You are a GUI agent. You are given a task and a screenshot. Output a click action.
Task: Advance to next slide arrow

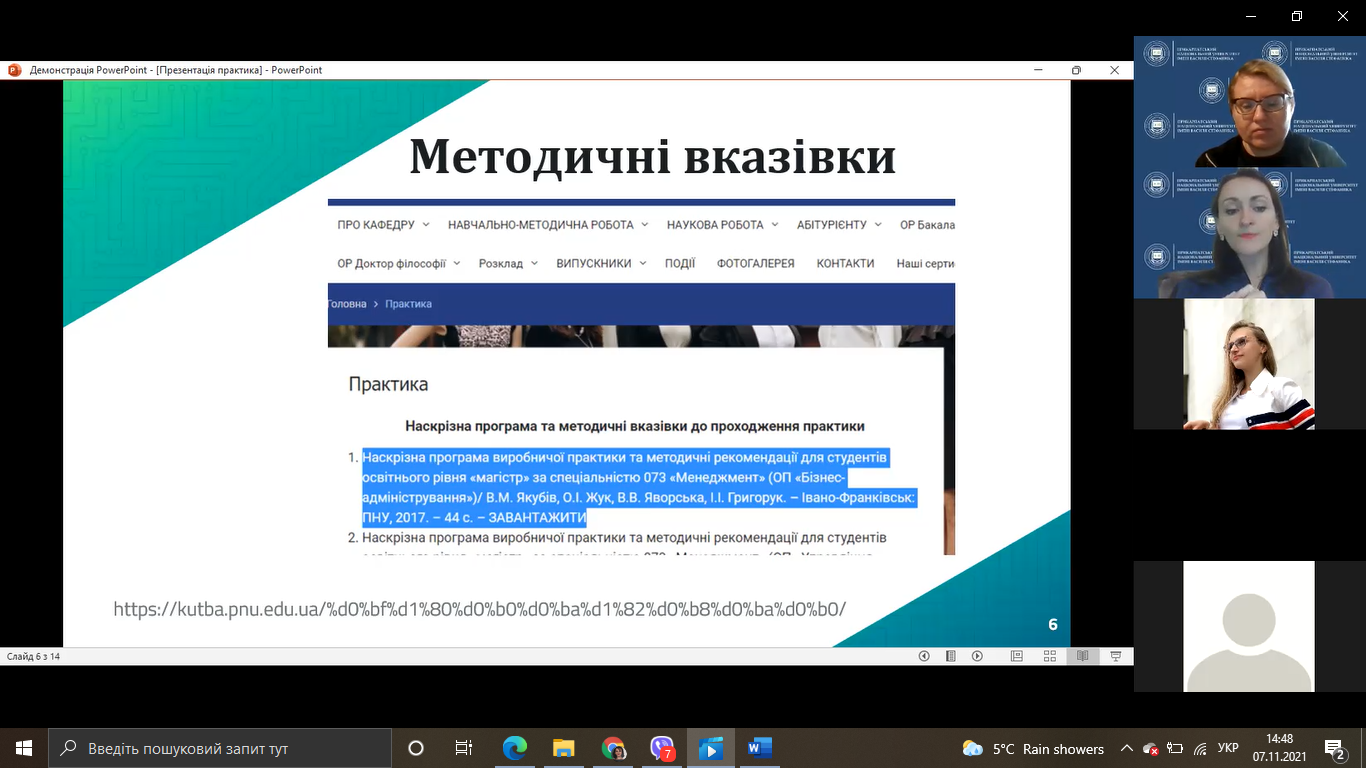[x=977, y=656]
